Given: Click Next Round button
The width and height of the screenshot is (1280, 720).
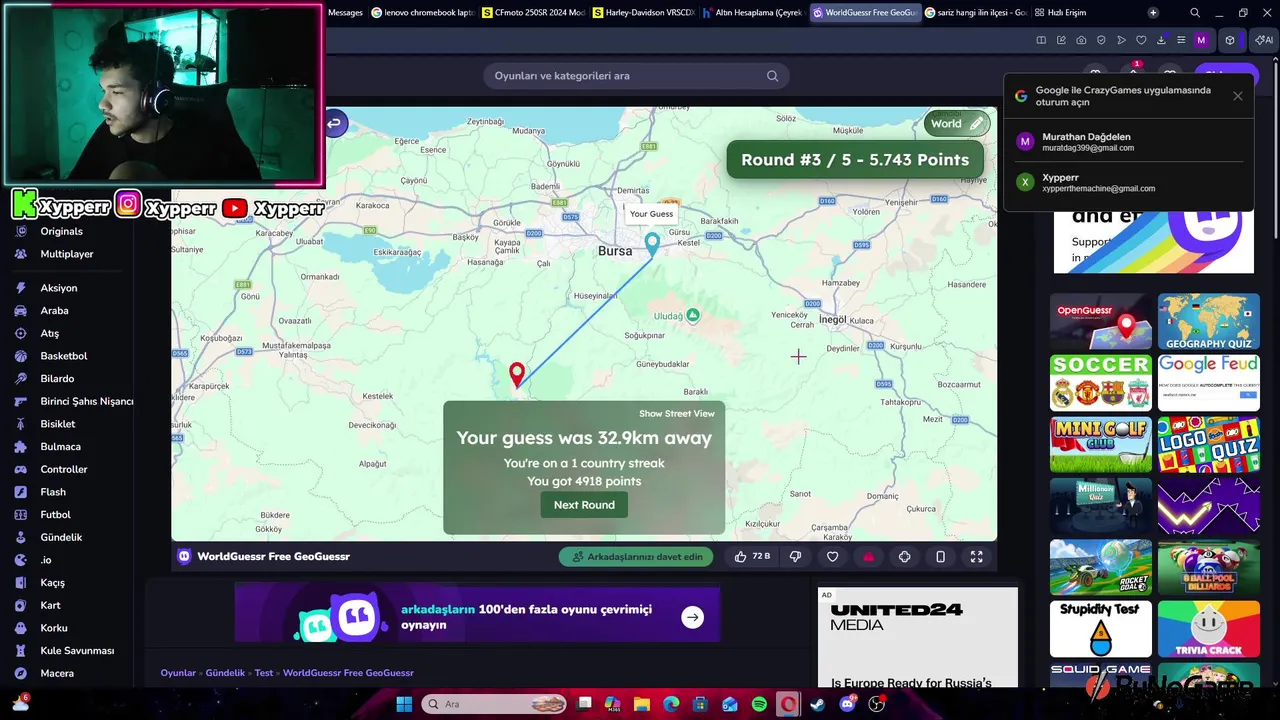Looking at the screenshot, I should pos(584,505).
